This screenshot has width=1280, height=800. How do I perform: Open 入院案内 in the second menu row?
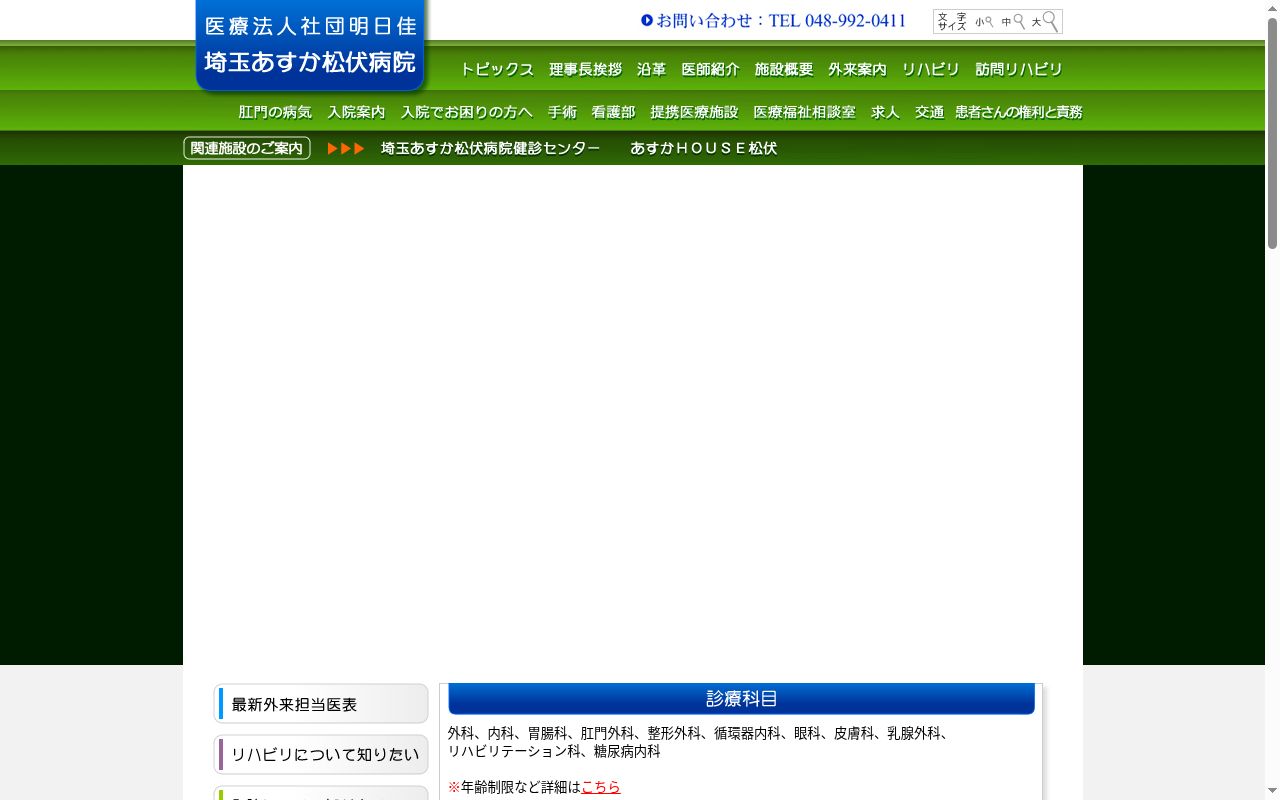[356, 112]
